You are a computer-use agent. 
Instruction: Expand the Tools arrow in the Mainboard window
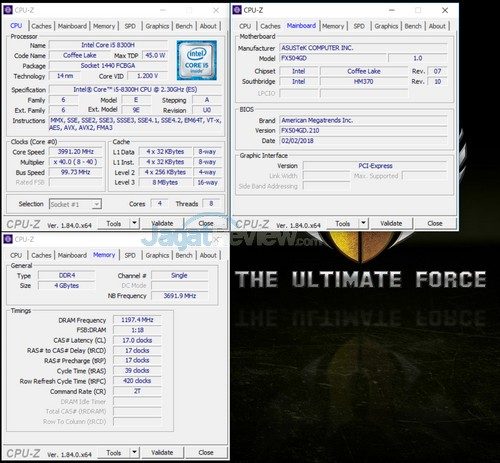click(x=363, y=223)
